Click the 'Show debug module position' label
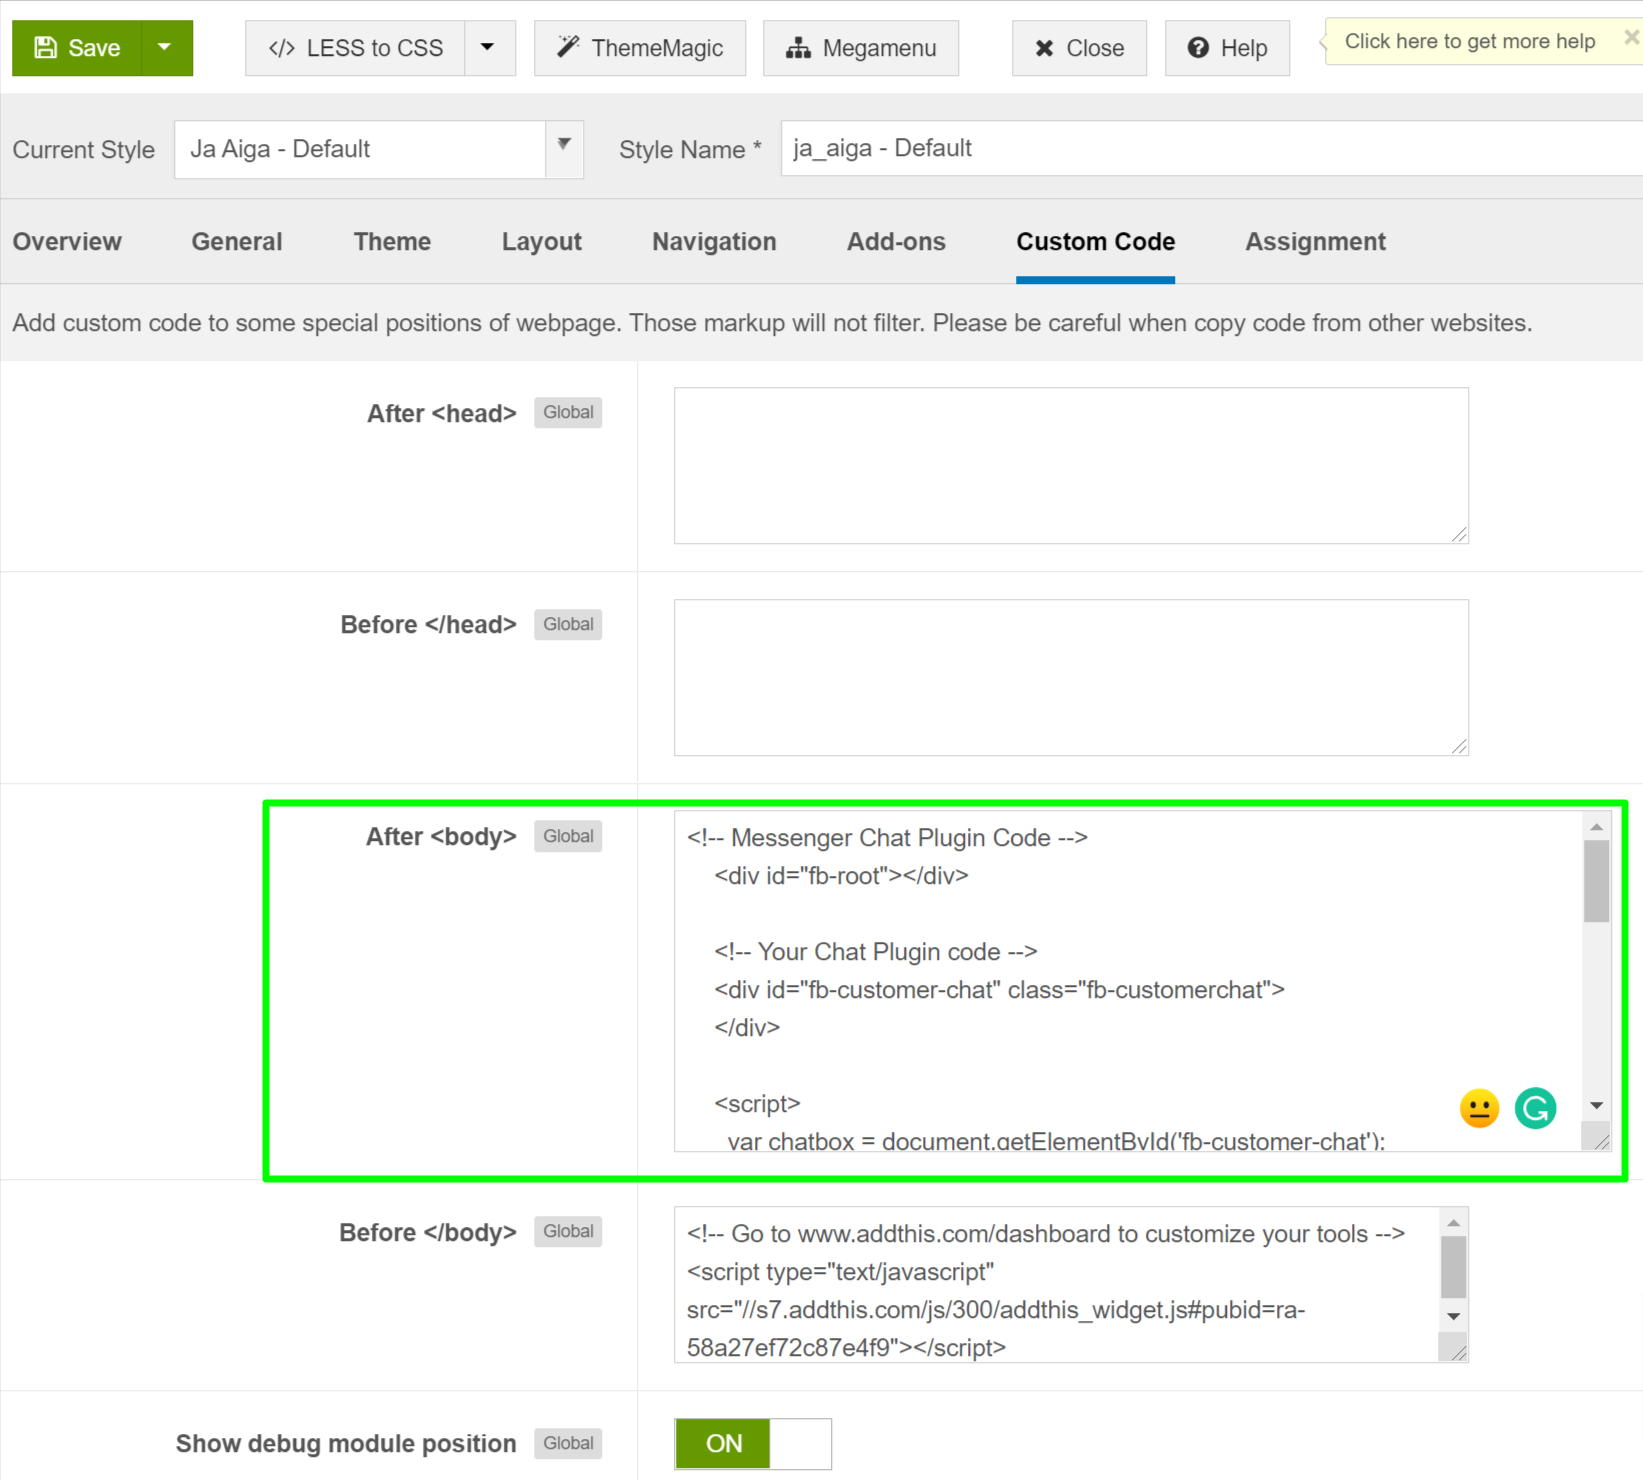The width and height of the screenshot is (1643, 1480). click(x=346, y=1444)
